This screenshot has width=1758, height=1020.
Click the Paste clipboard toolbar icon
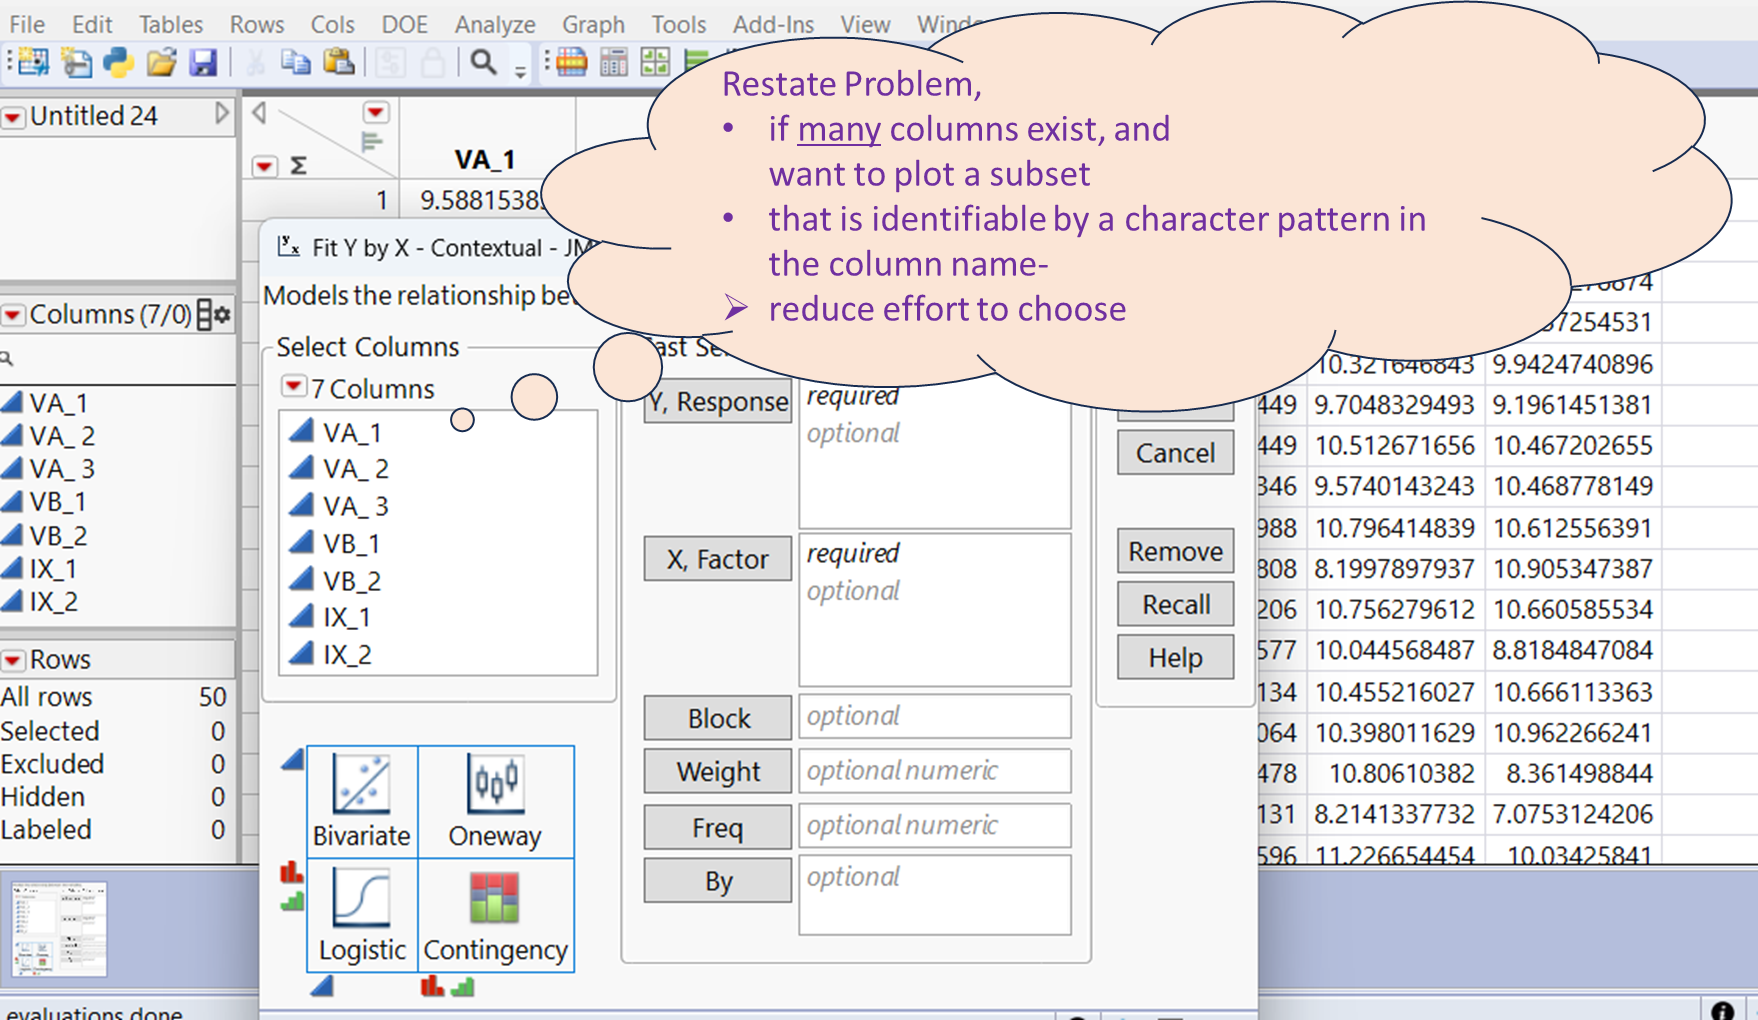point(339,63)
